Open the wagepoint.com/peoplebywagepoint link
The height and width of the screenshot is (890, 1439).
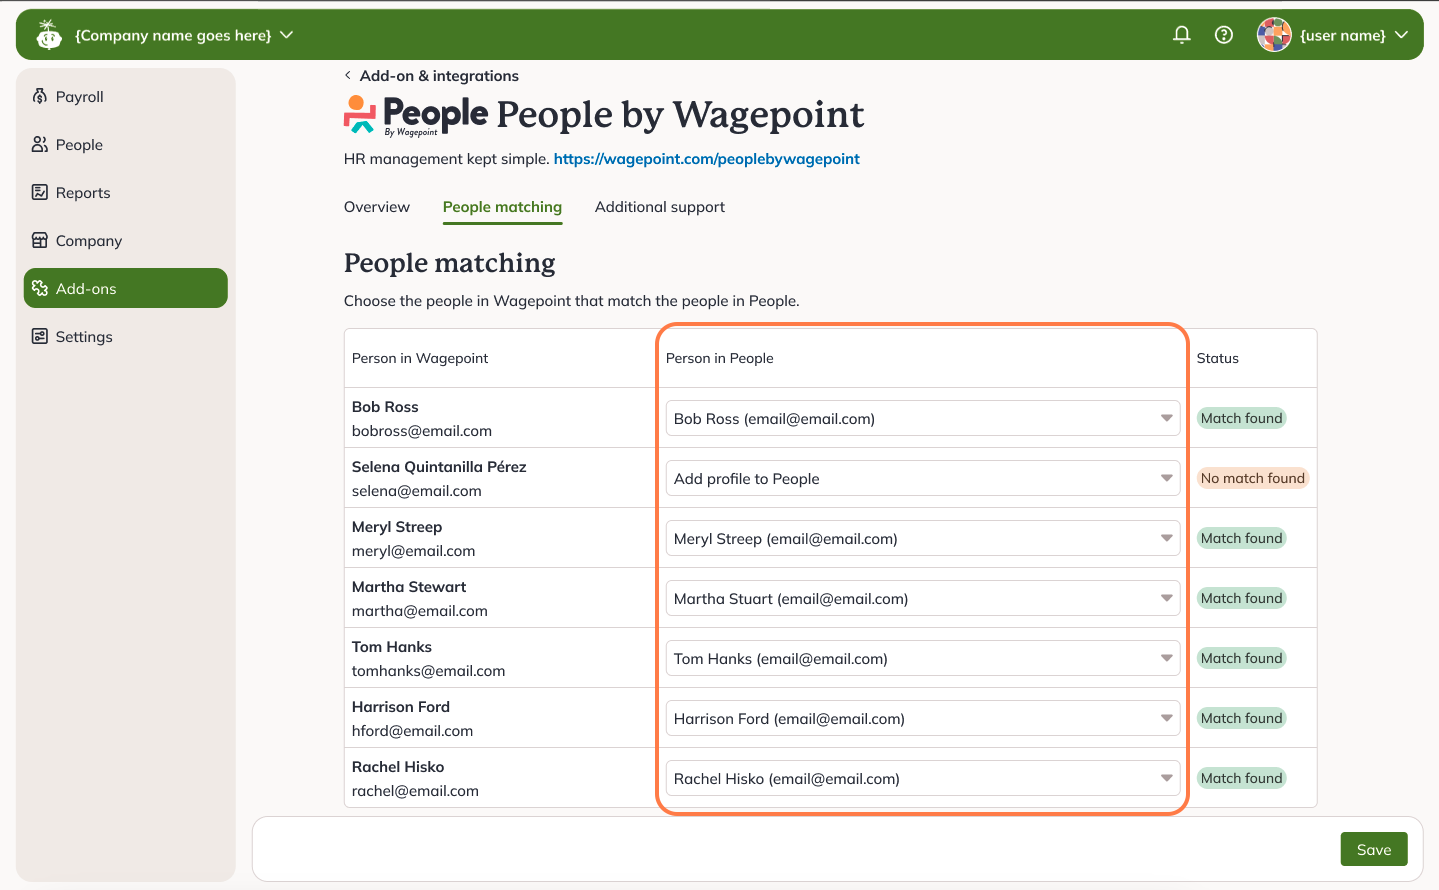[x=706, y=159]
